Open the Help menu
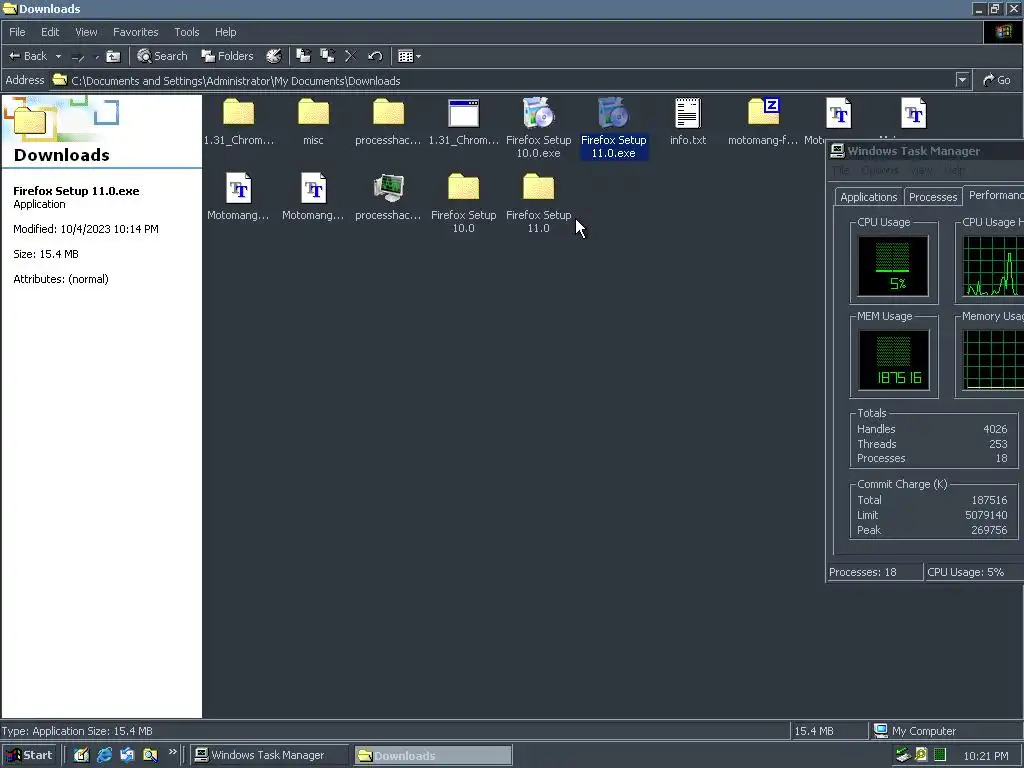 pyautogui.click(x=225, y=32)
